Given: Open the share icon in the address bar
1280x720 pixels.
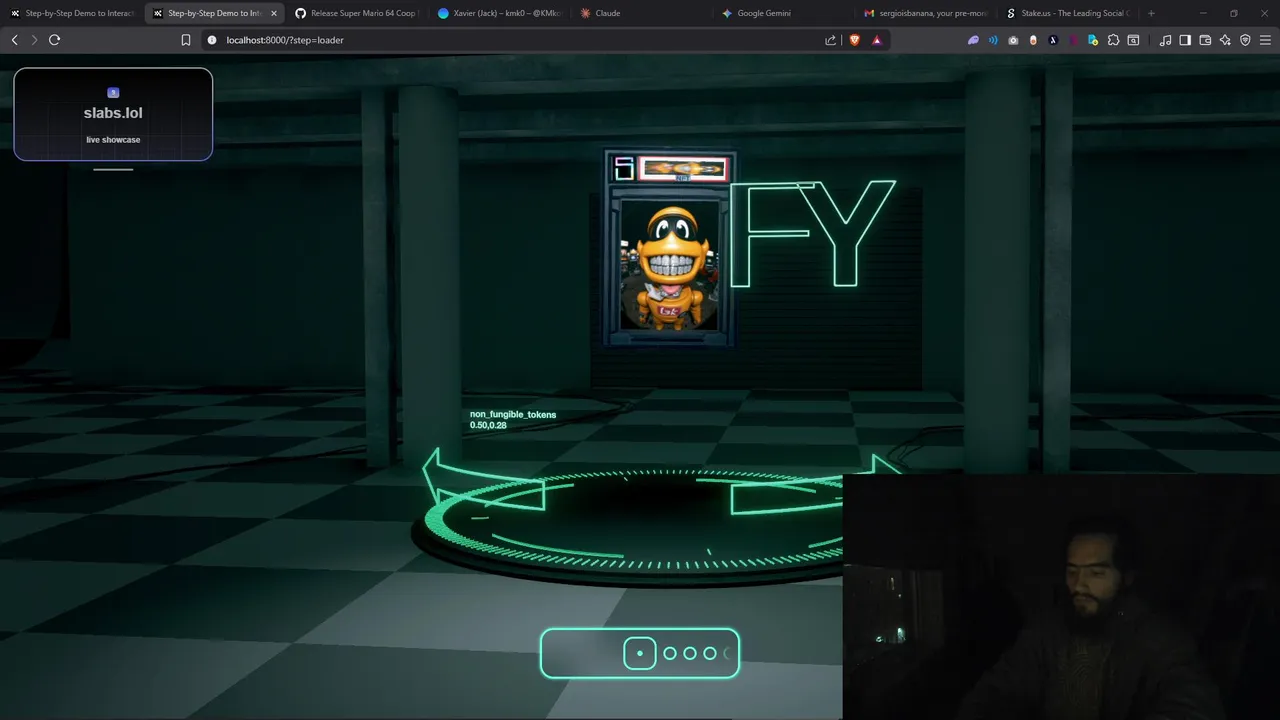Looking at the screenshot, I should point(830,40).
